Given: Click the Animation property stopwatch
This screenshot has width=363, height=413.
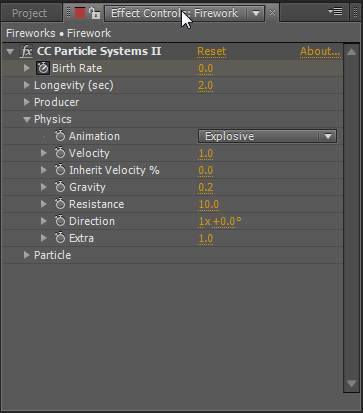Looking at the screenshot, I should 60,136.
